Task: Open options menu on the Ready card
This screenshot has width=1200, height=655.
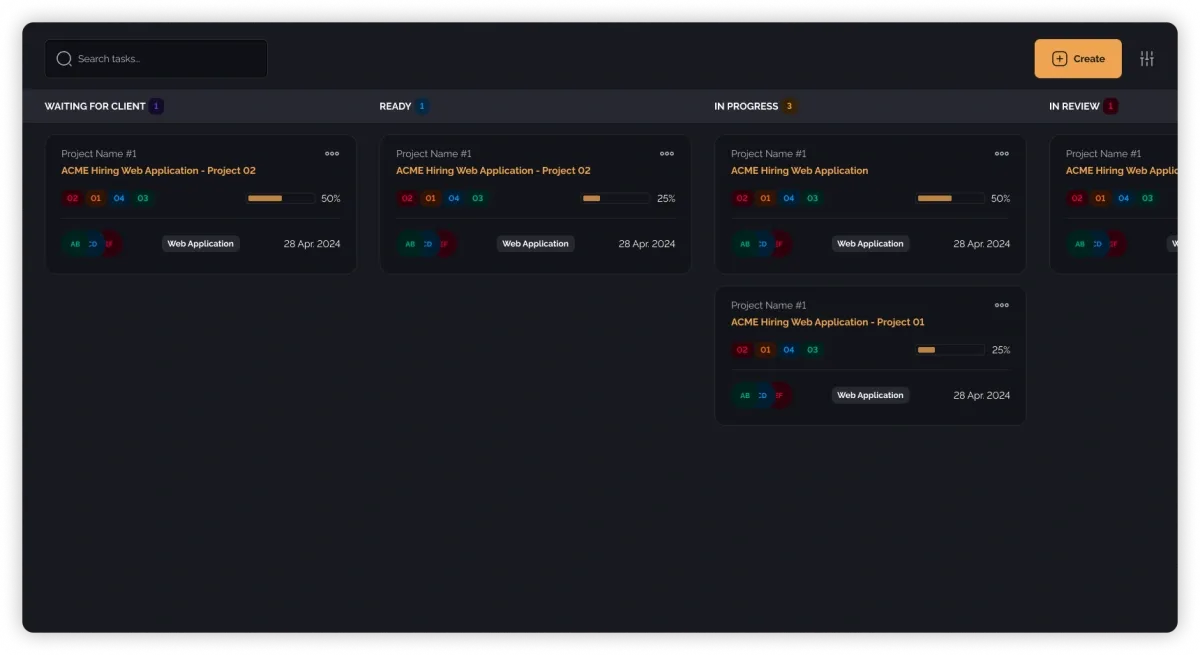Action: click(667, 153)
